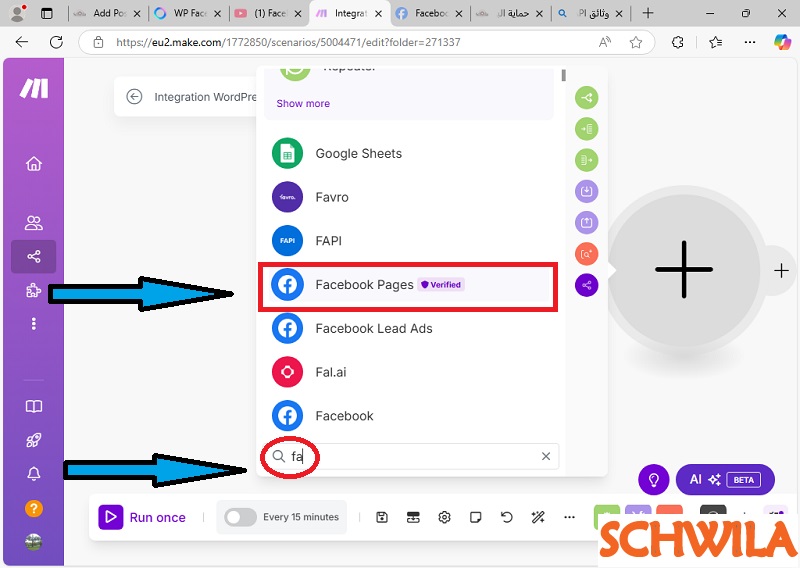The height and width of the screenshot is (568, 800).
Task: Select Fal.ai app
Action: click(x=408, y=372)
